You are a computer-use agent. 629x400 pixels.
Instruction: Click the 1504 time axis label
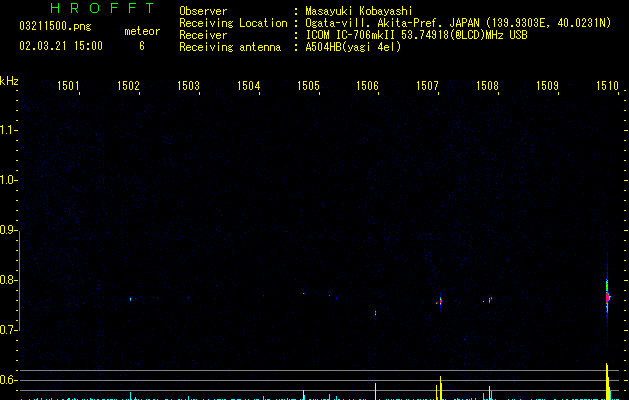[x=248, y=86]
